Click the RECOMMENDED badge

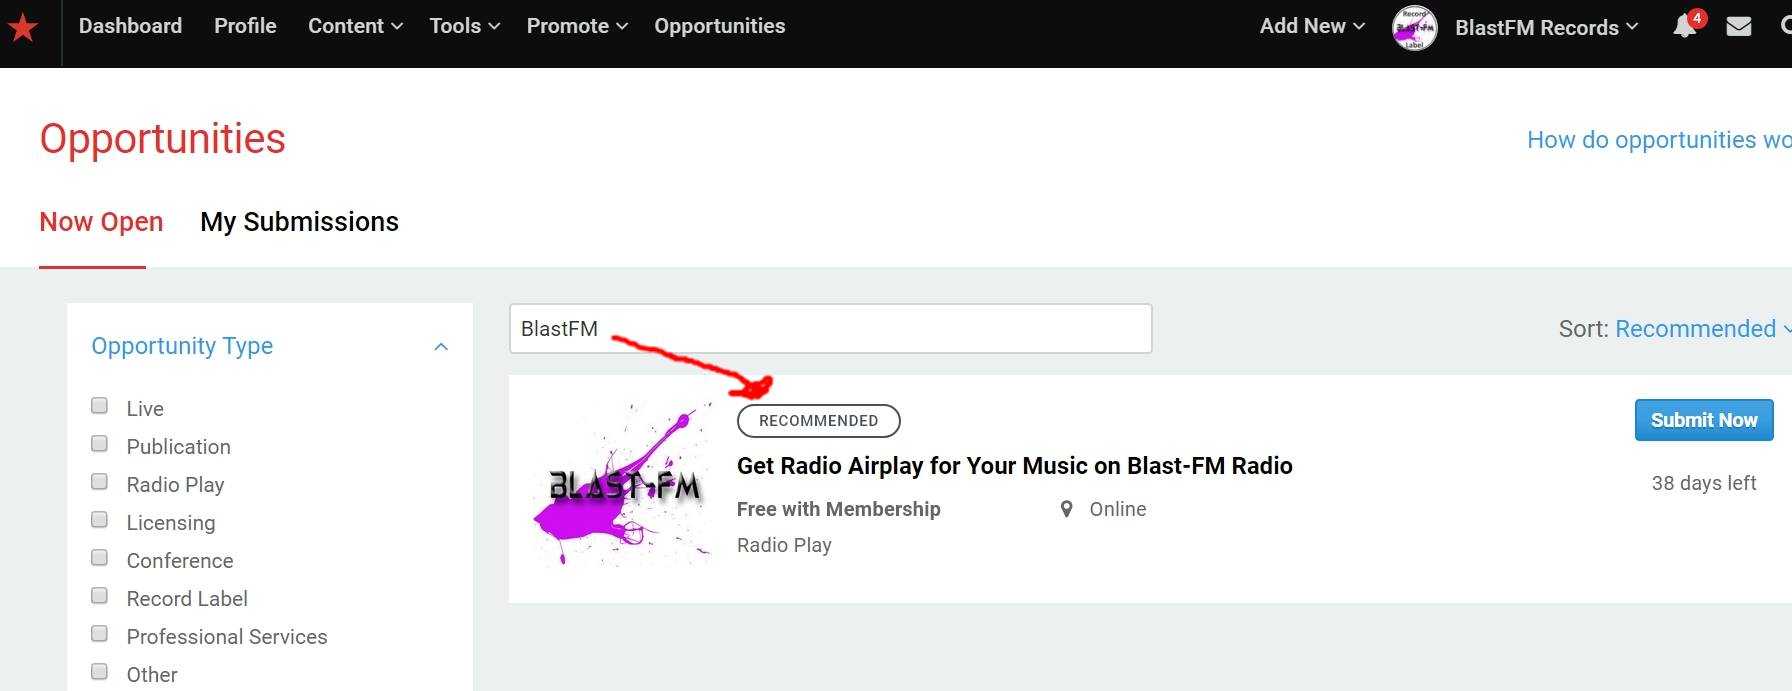pos(818,421)
